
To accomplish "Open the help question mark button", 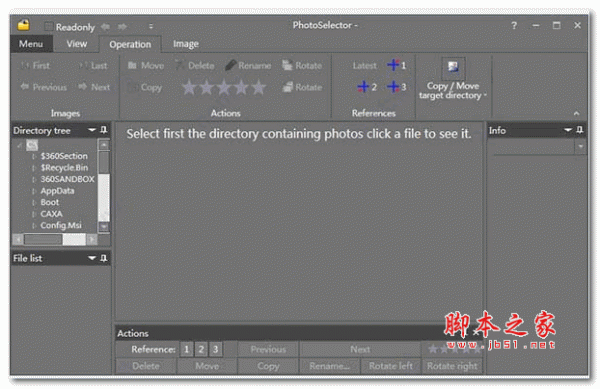I will point(514,26).
